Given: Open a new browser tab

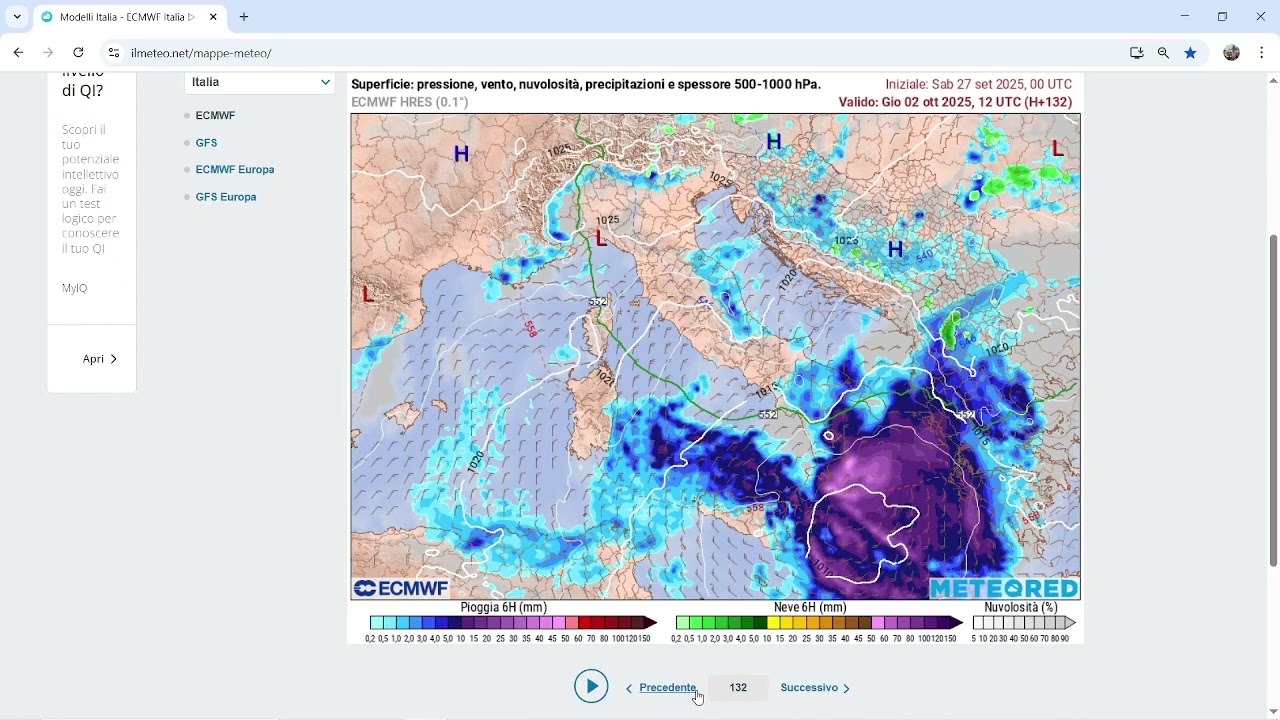Looking at the screenshot, I should (244, 17).
